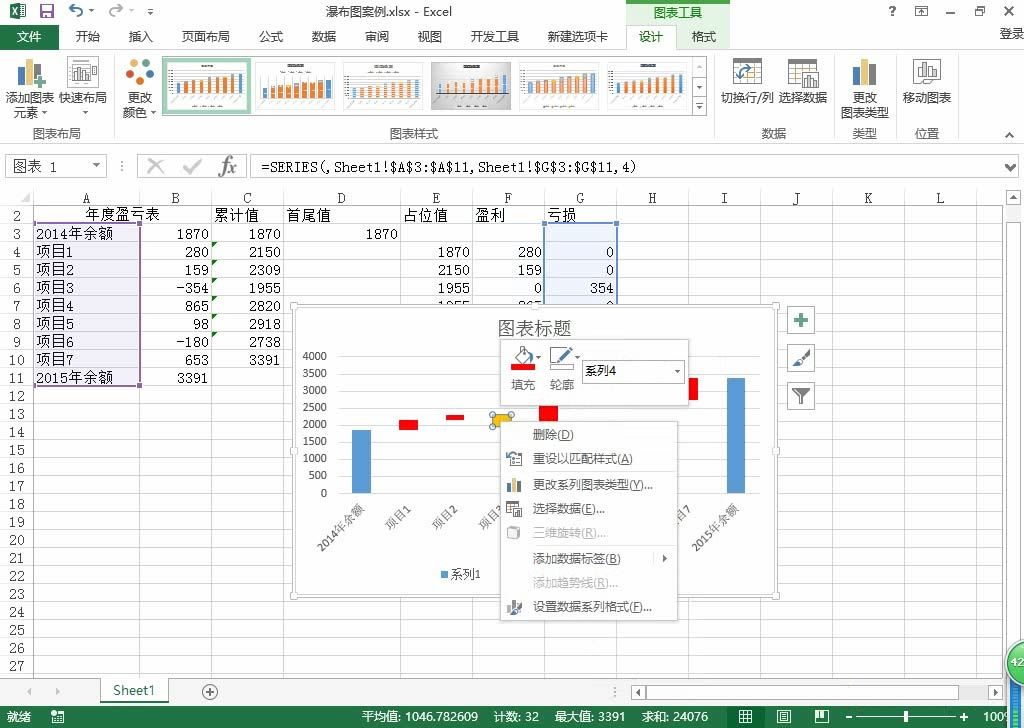Click the Fill (填充) paint bucket icon
1024x728 pixels.
pos(522,358)
